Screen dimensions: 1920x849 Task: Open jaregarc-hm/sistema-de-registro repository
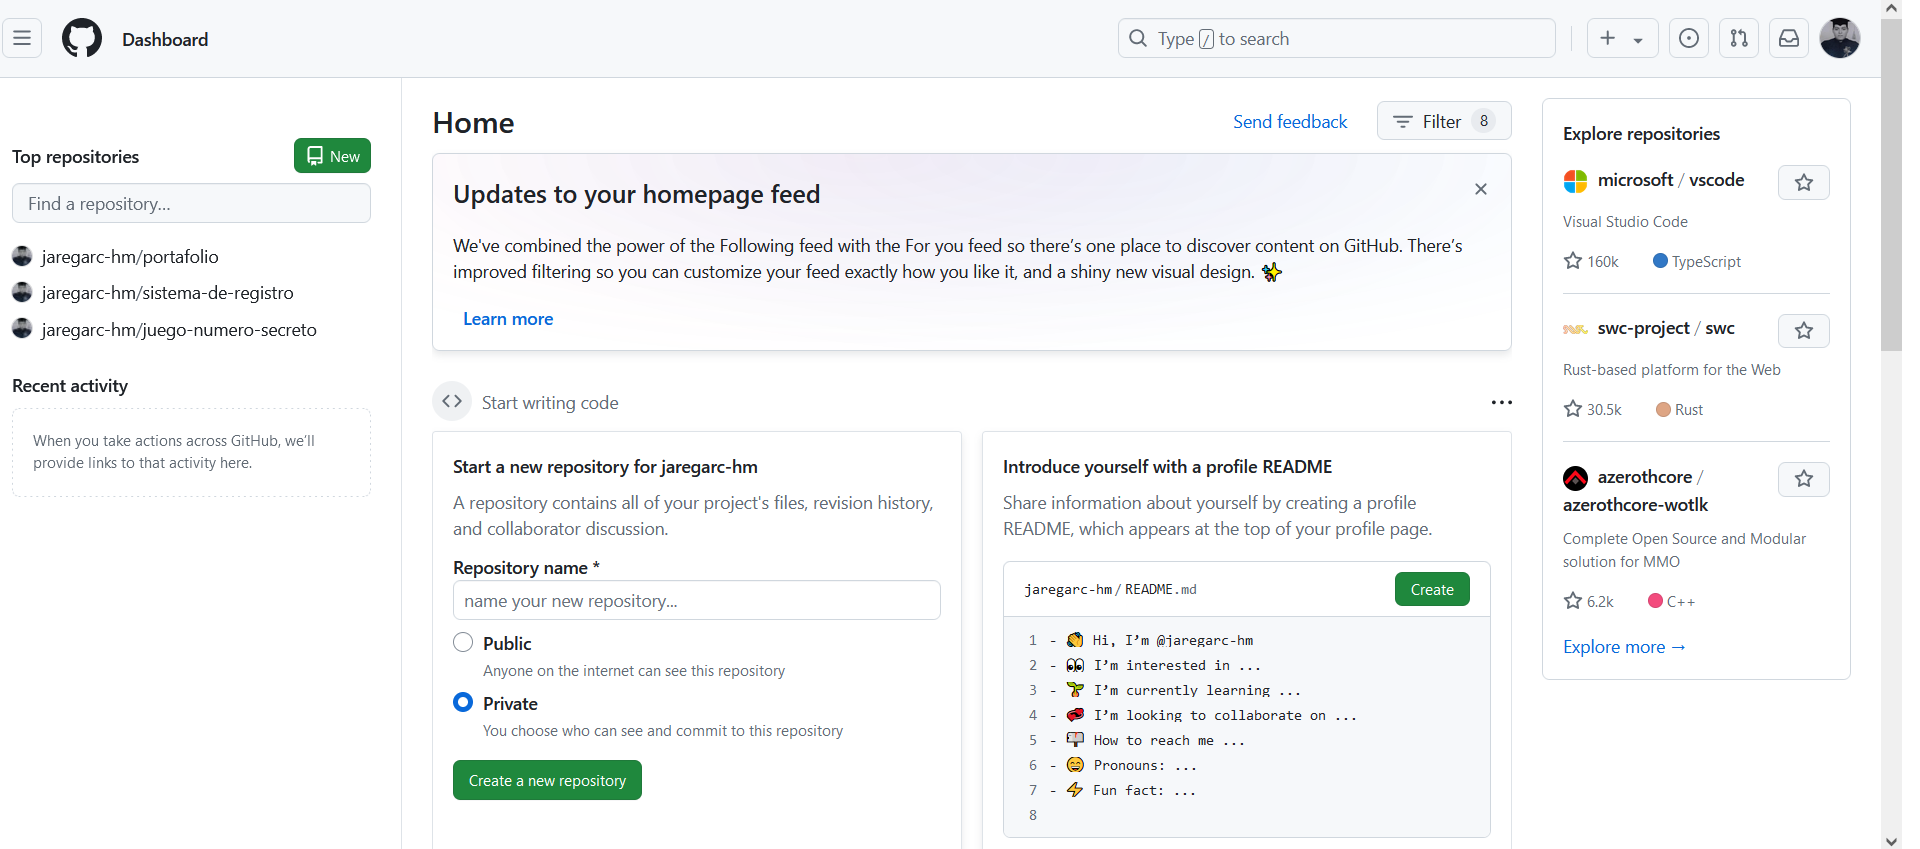point(167,292)
